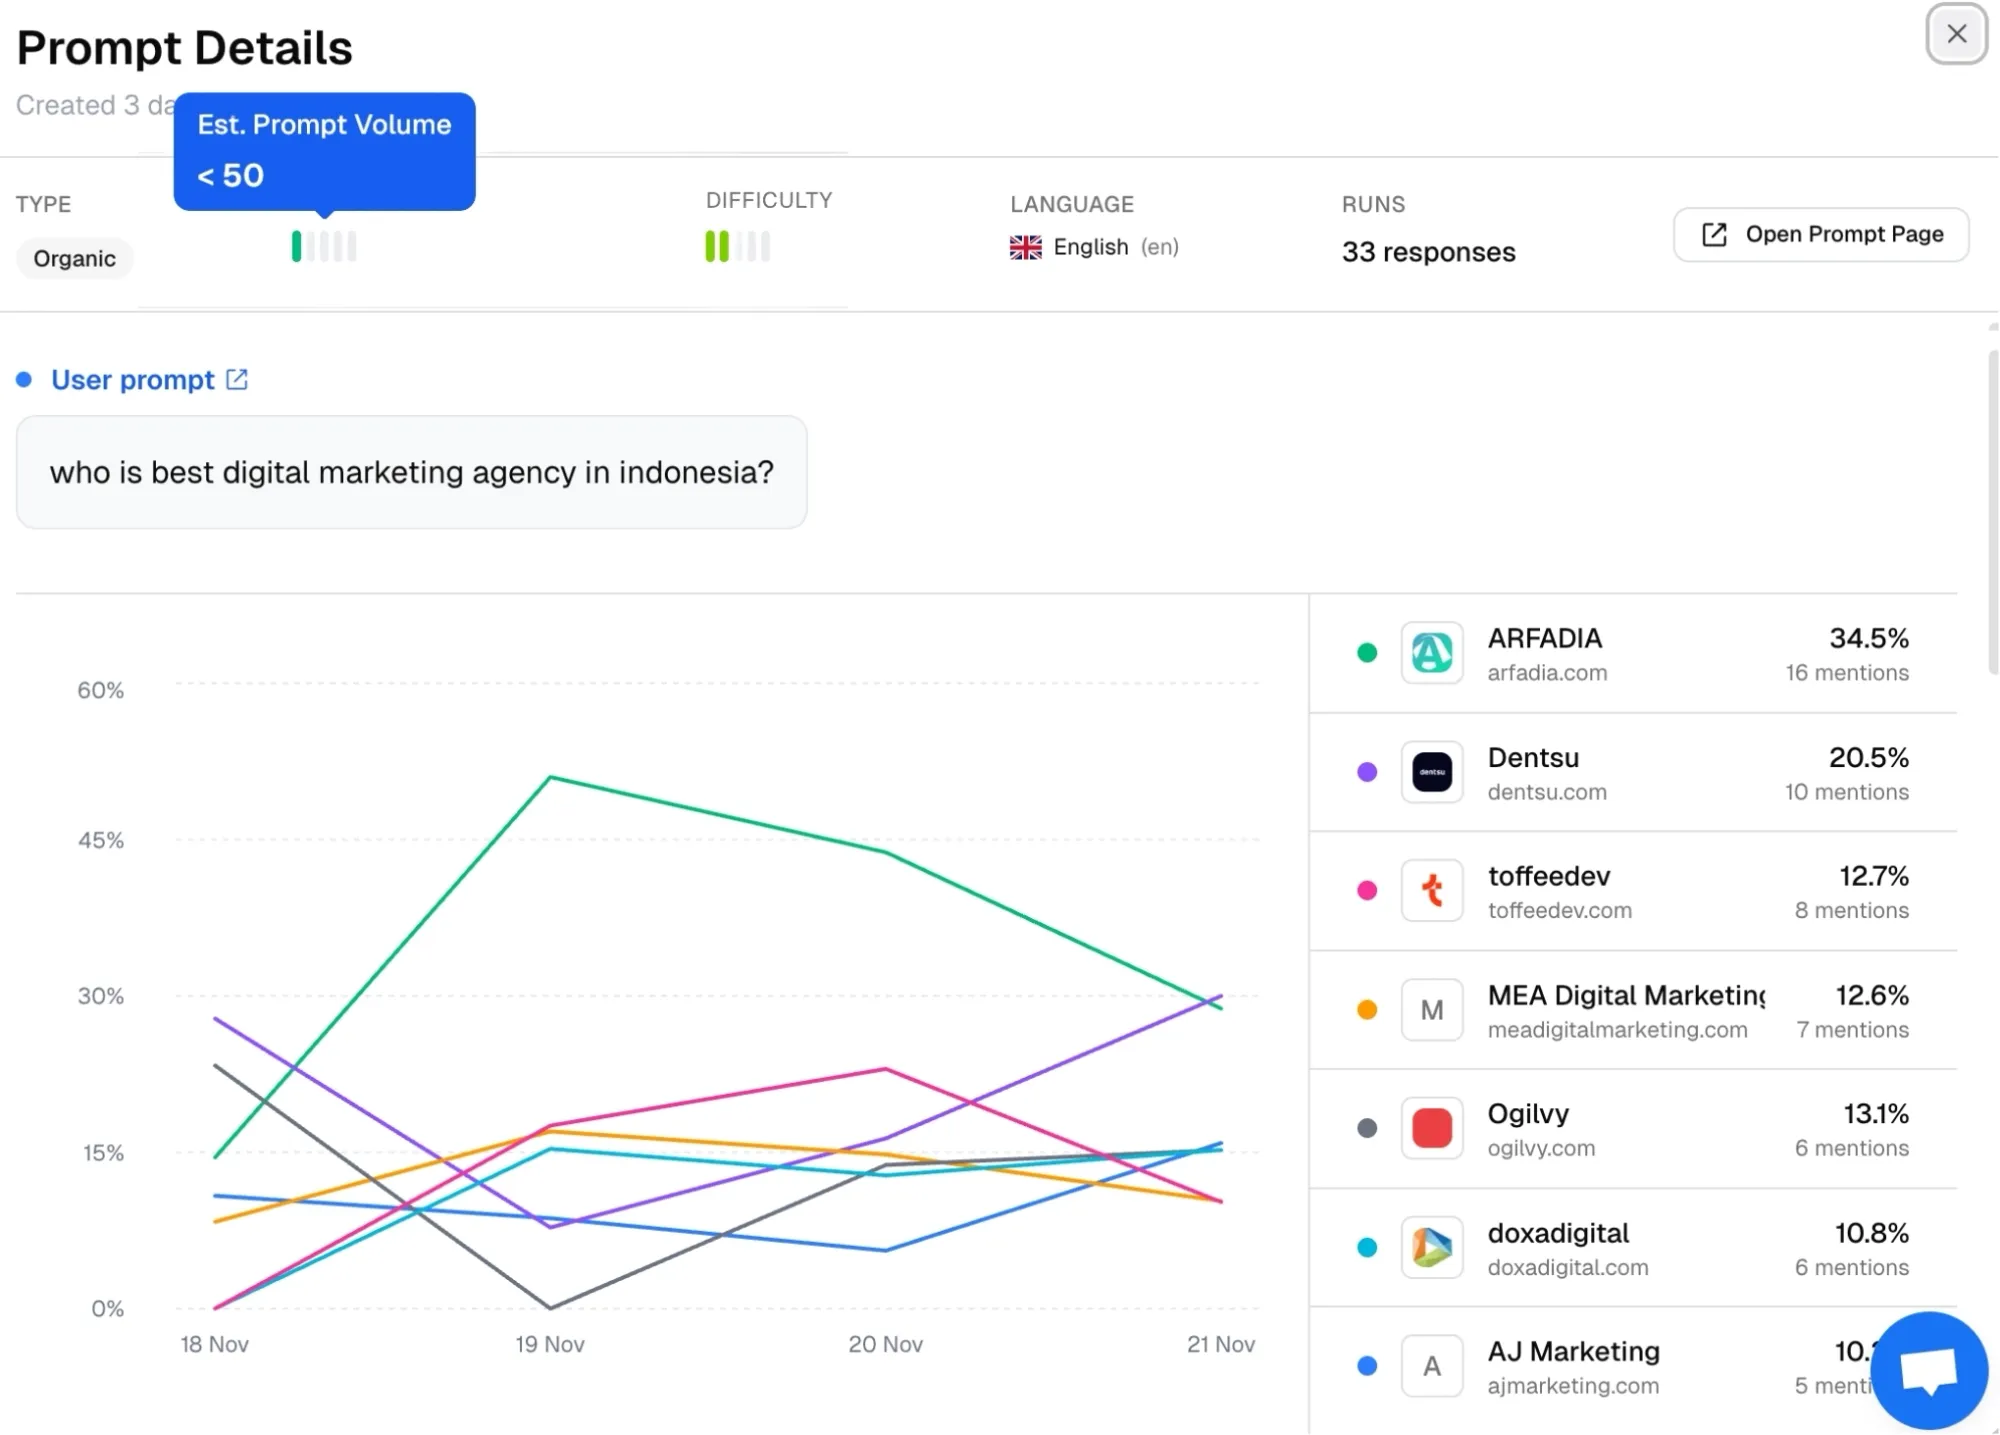
Task: Close the Prompt Details dialog
Action: 1956,34
